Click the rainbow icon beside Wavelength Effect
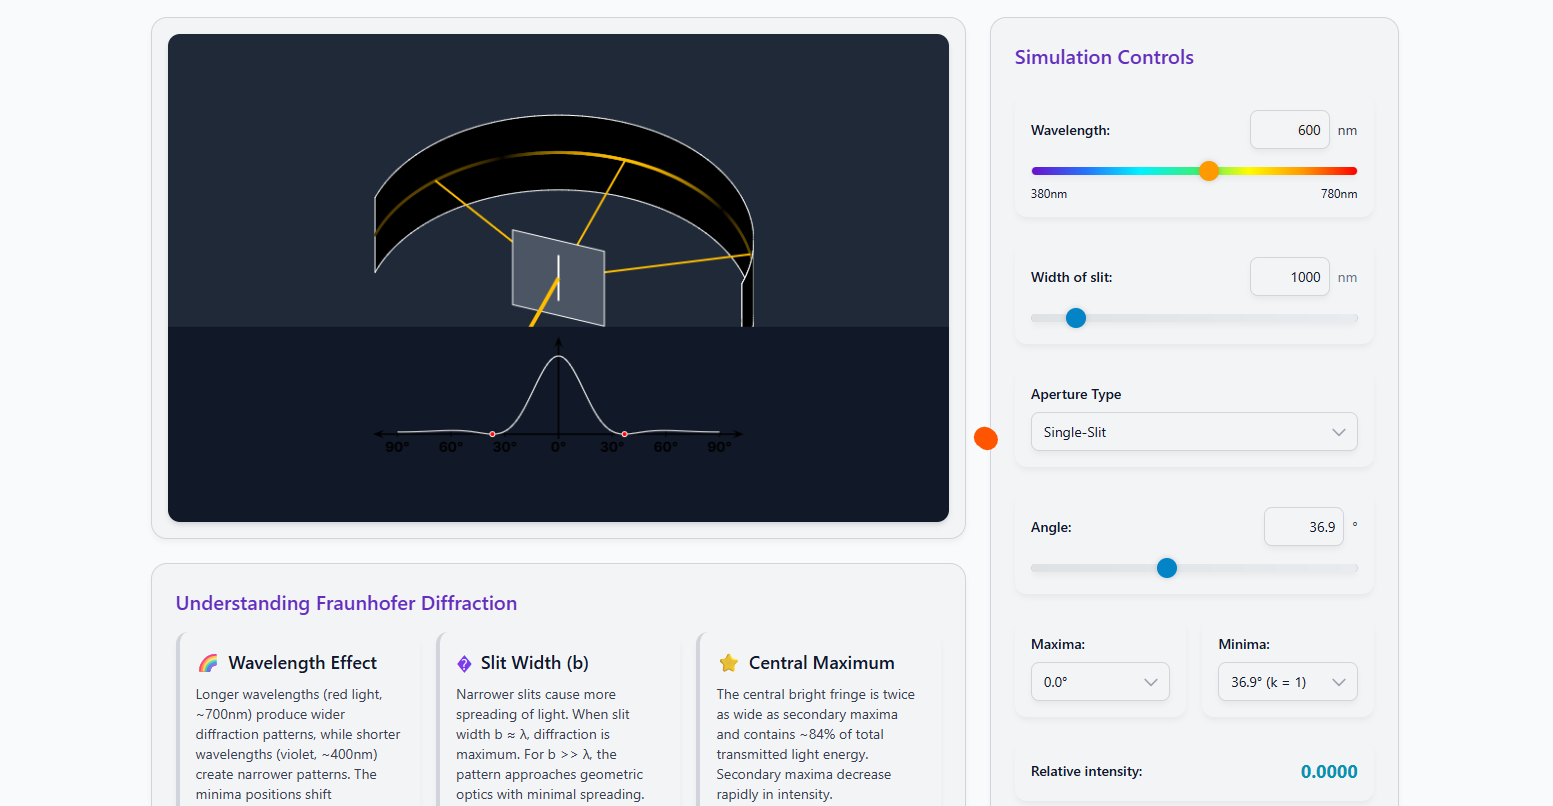Screen dimensions: 1553x806 point(208,663)
